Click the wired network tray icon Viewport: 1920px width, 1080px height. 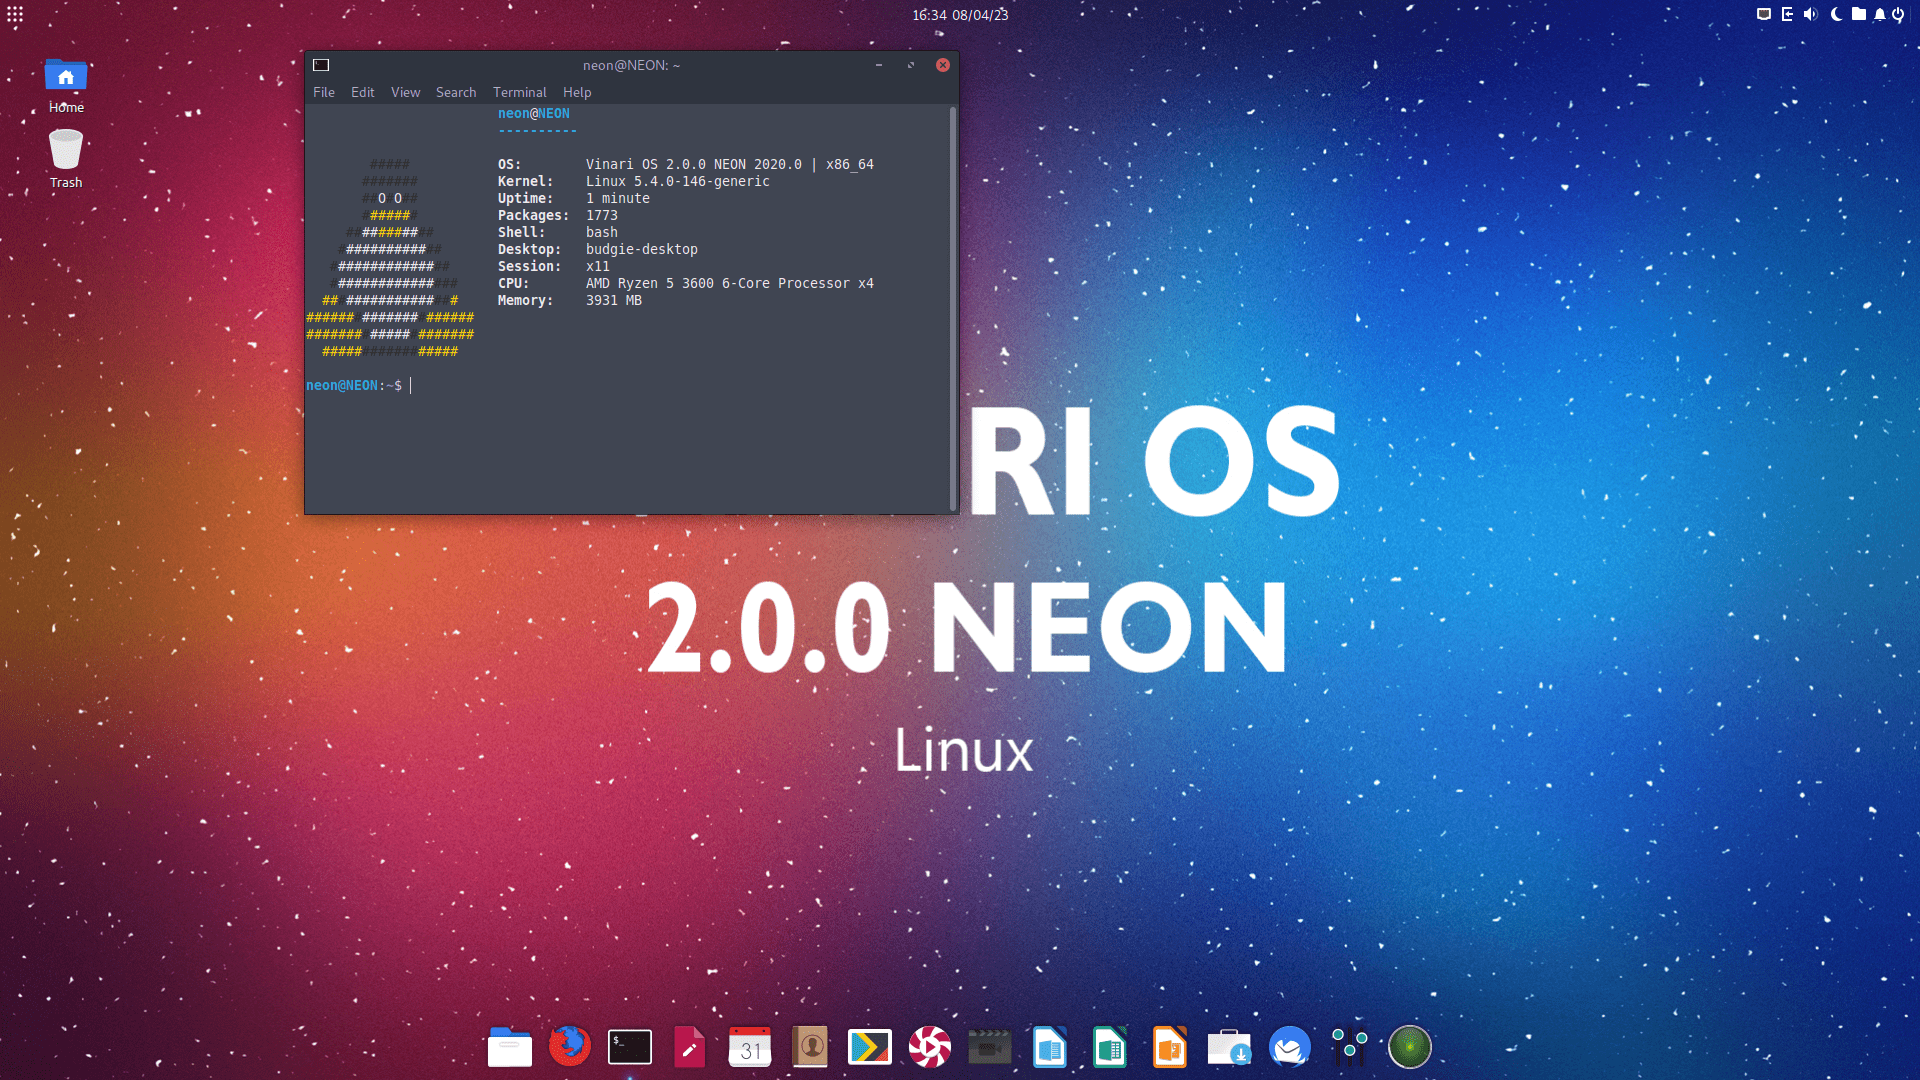1764,14
